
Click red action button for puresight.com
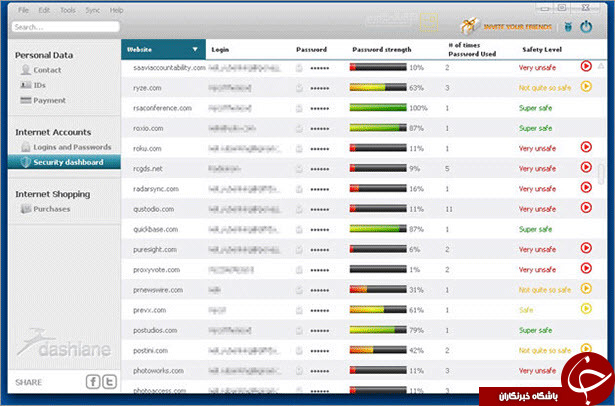(586, 248)
